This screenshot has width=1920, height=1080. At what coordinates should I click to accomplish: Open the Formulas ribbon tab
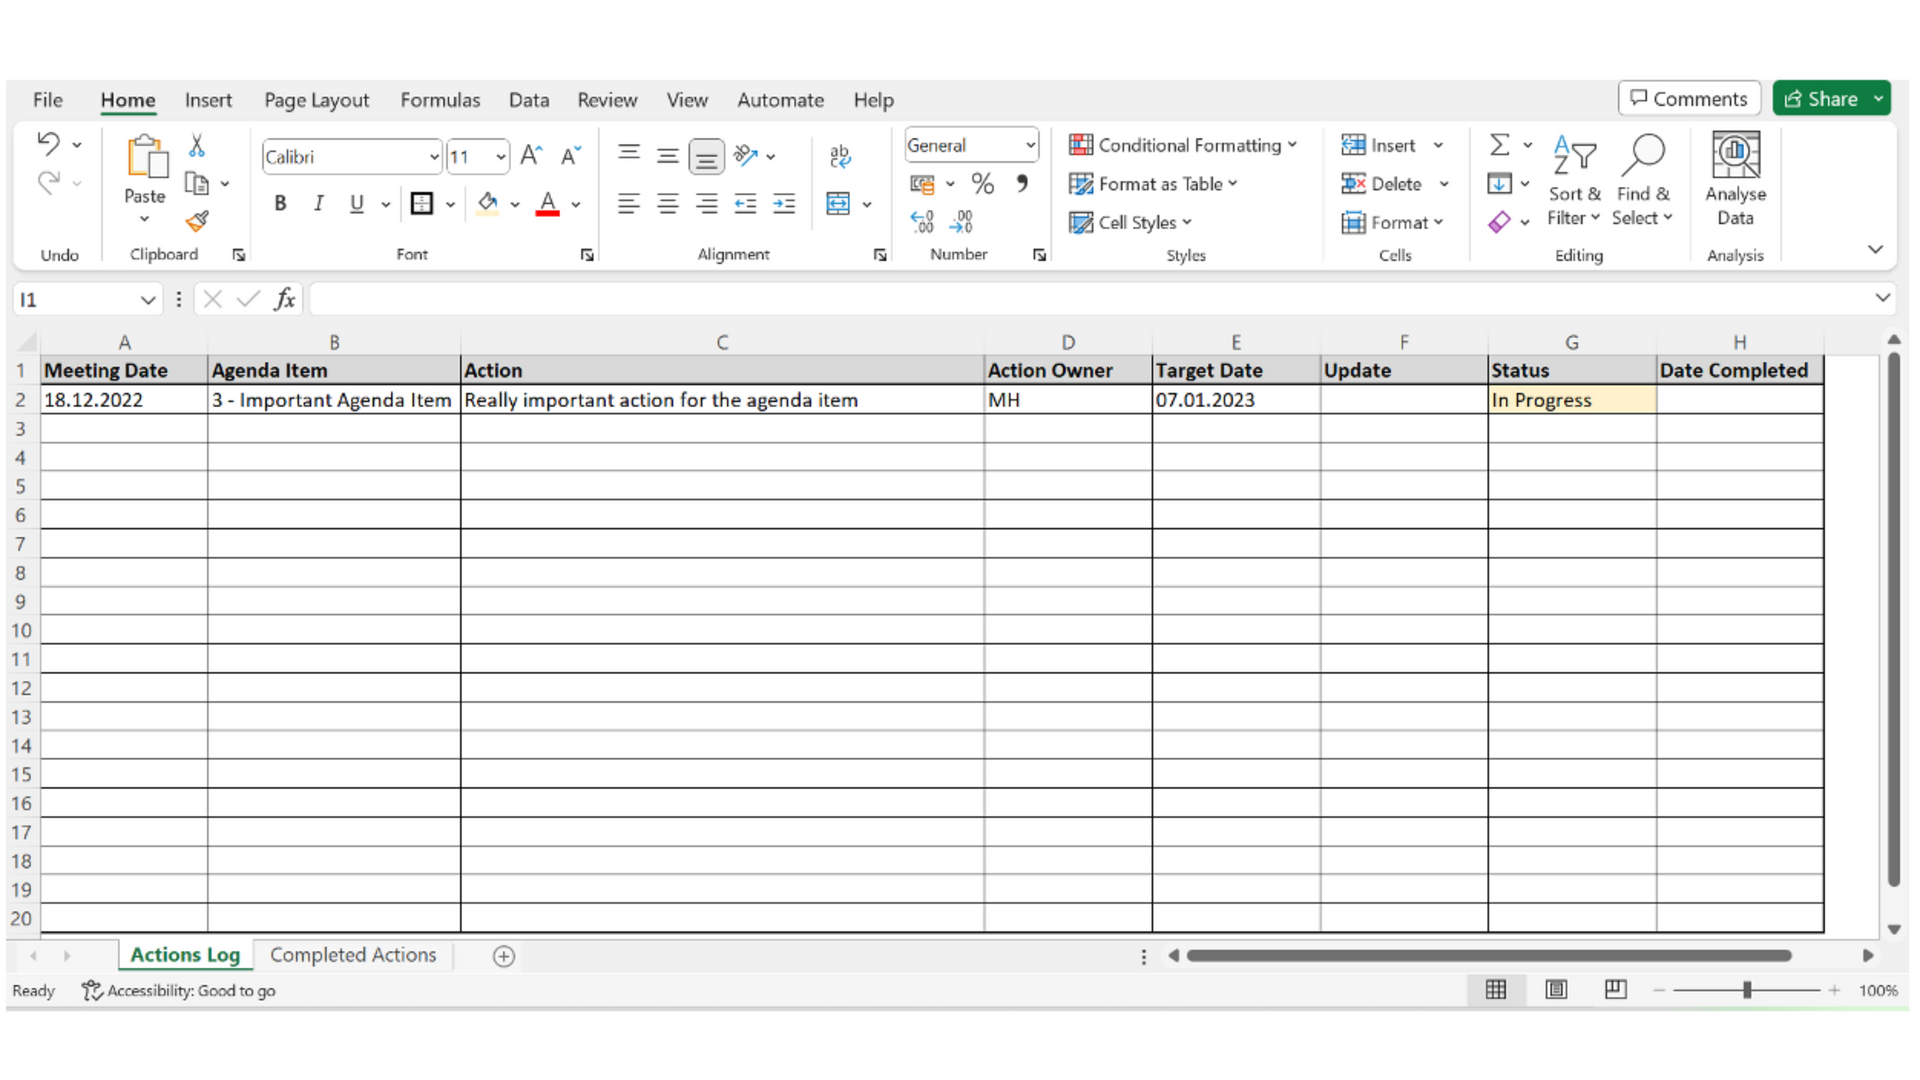coord(440,100)
